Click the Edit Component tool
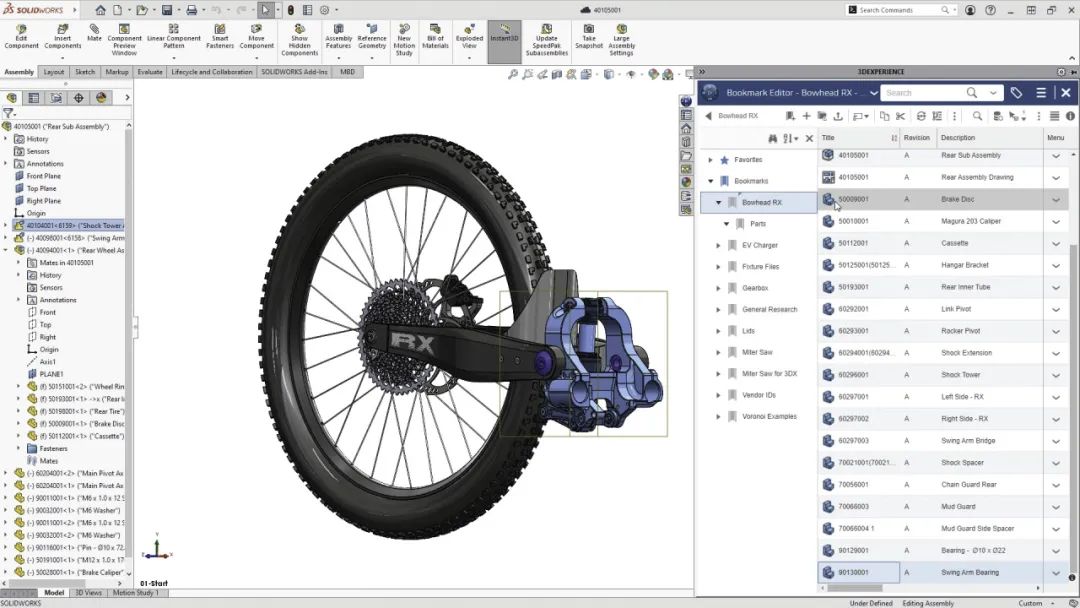1080x608 pixels. pyautogui.click(x=21, y=37)
